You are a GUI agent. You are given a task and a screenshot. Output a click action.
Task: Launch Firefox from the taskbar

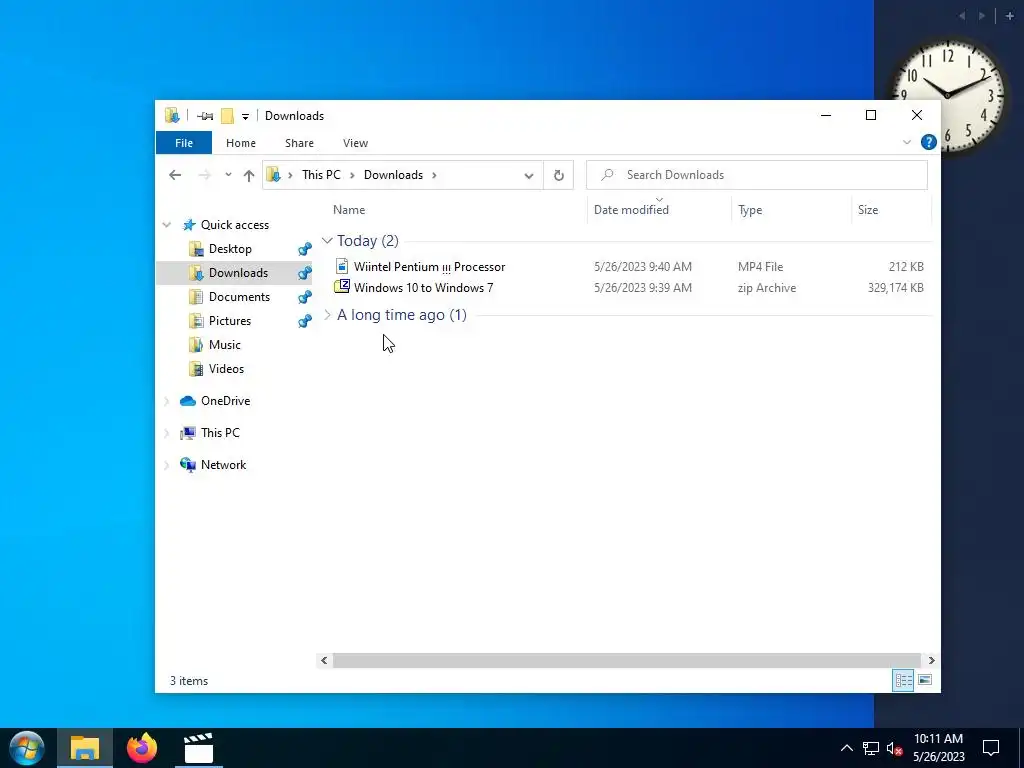pyautogui.click(x=142, y=748)
